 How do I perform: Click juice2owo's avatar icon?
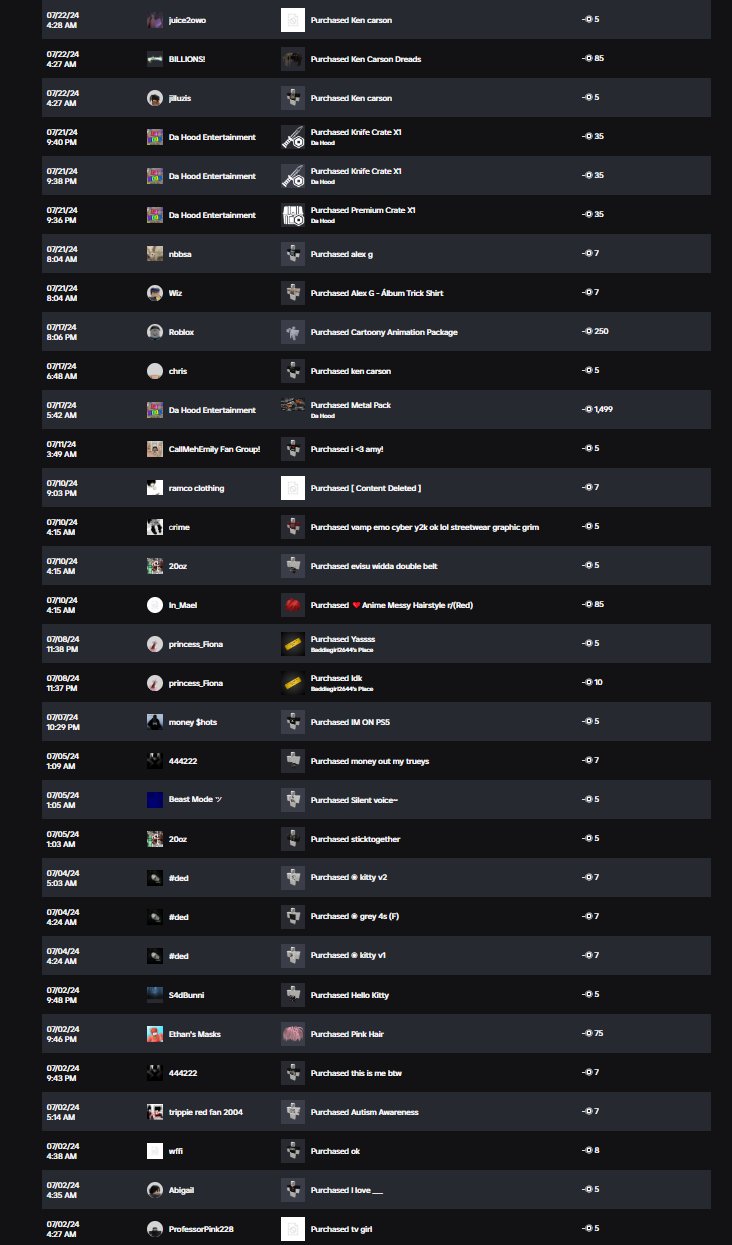pos(155,20)
